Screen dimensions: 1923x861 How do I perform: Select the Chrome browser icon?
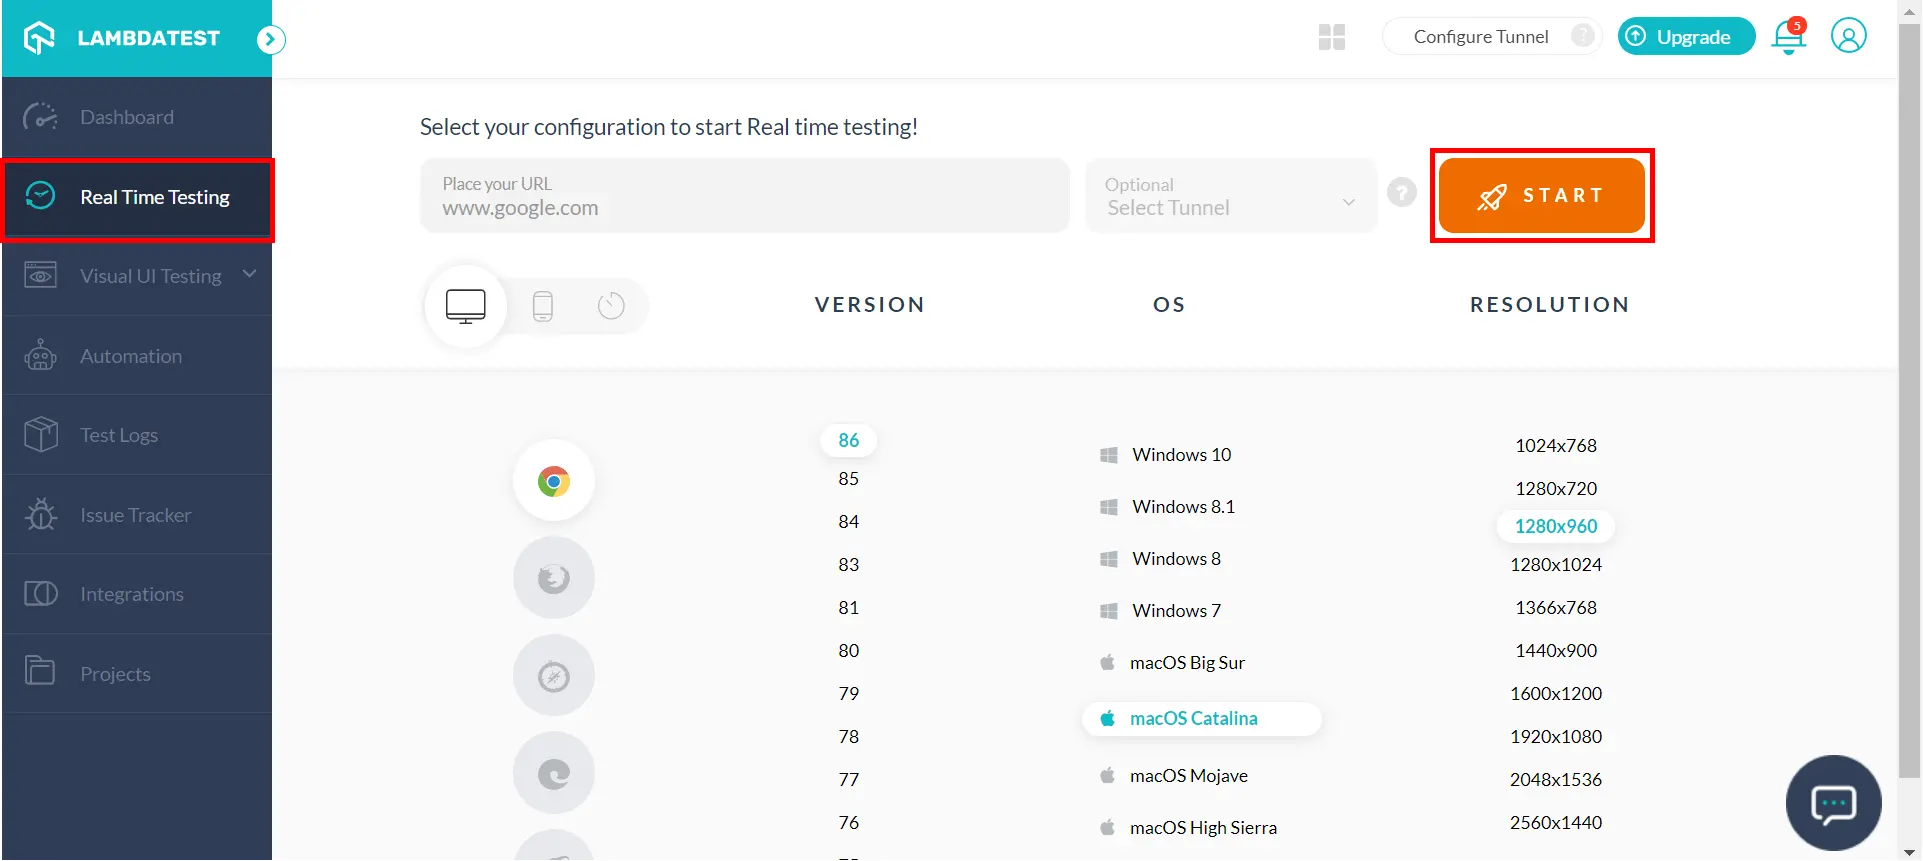553,481
